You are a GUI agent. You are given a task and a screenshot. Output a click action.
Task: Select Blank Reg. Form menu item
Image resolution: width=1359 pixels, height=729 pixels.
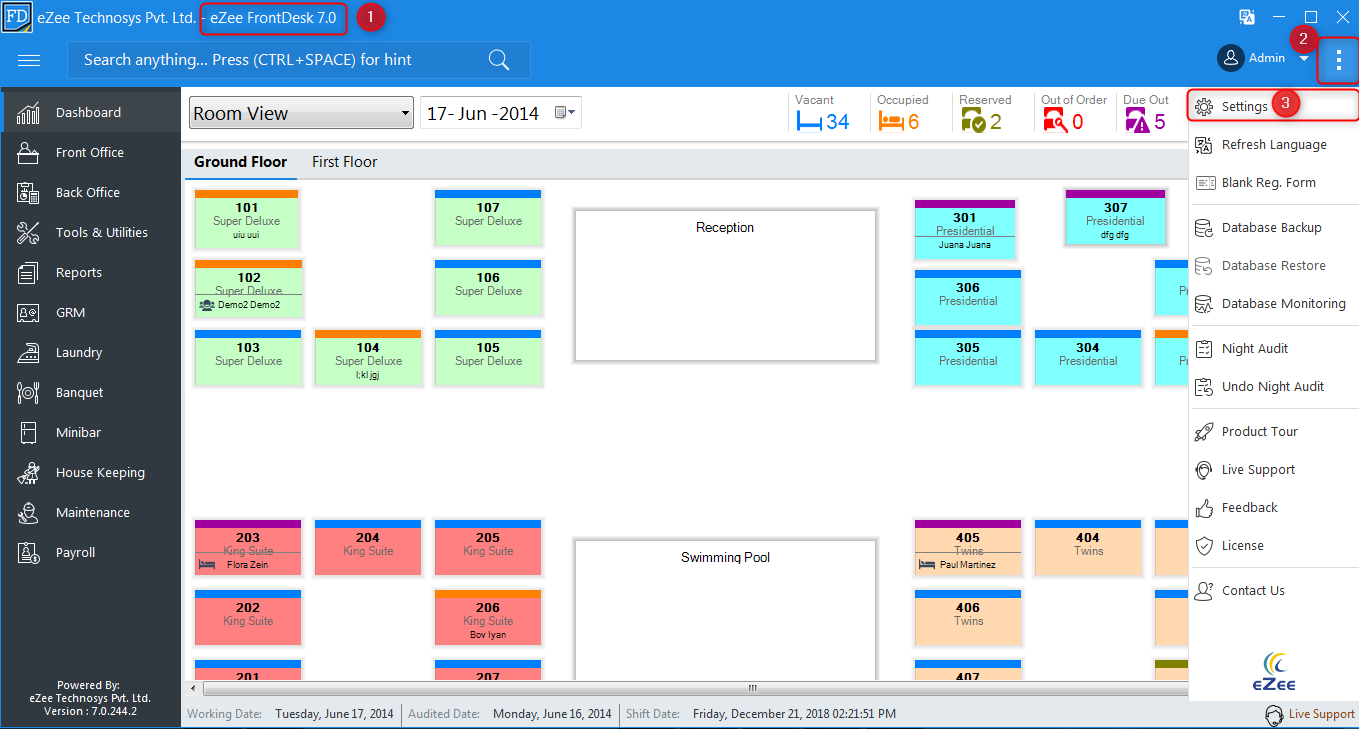(1274, 183)
